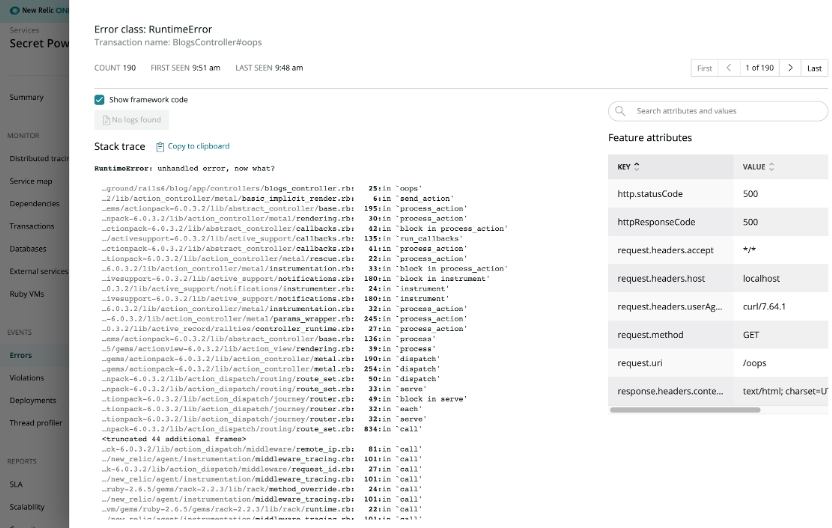Screen dimensions: 832x528
Task: Click the basic_implicit_render.rb stack trace line
Action: tap(276, 198)
